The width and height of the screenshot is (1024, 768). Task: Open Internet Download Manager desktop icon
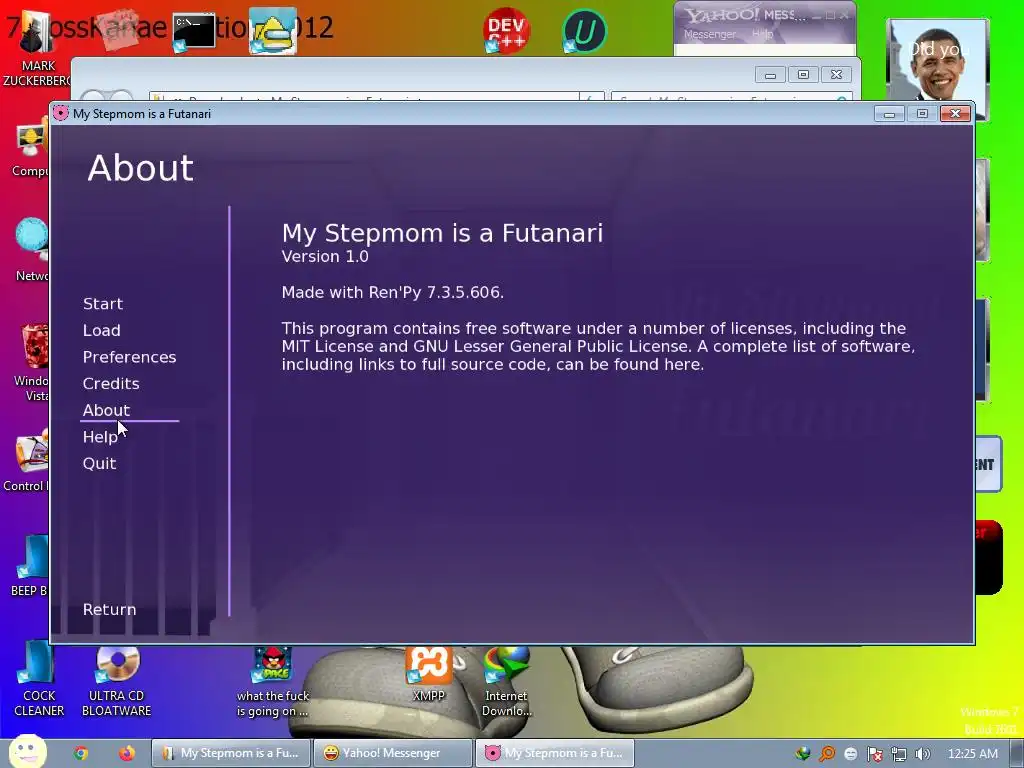(506, 679)
